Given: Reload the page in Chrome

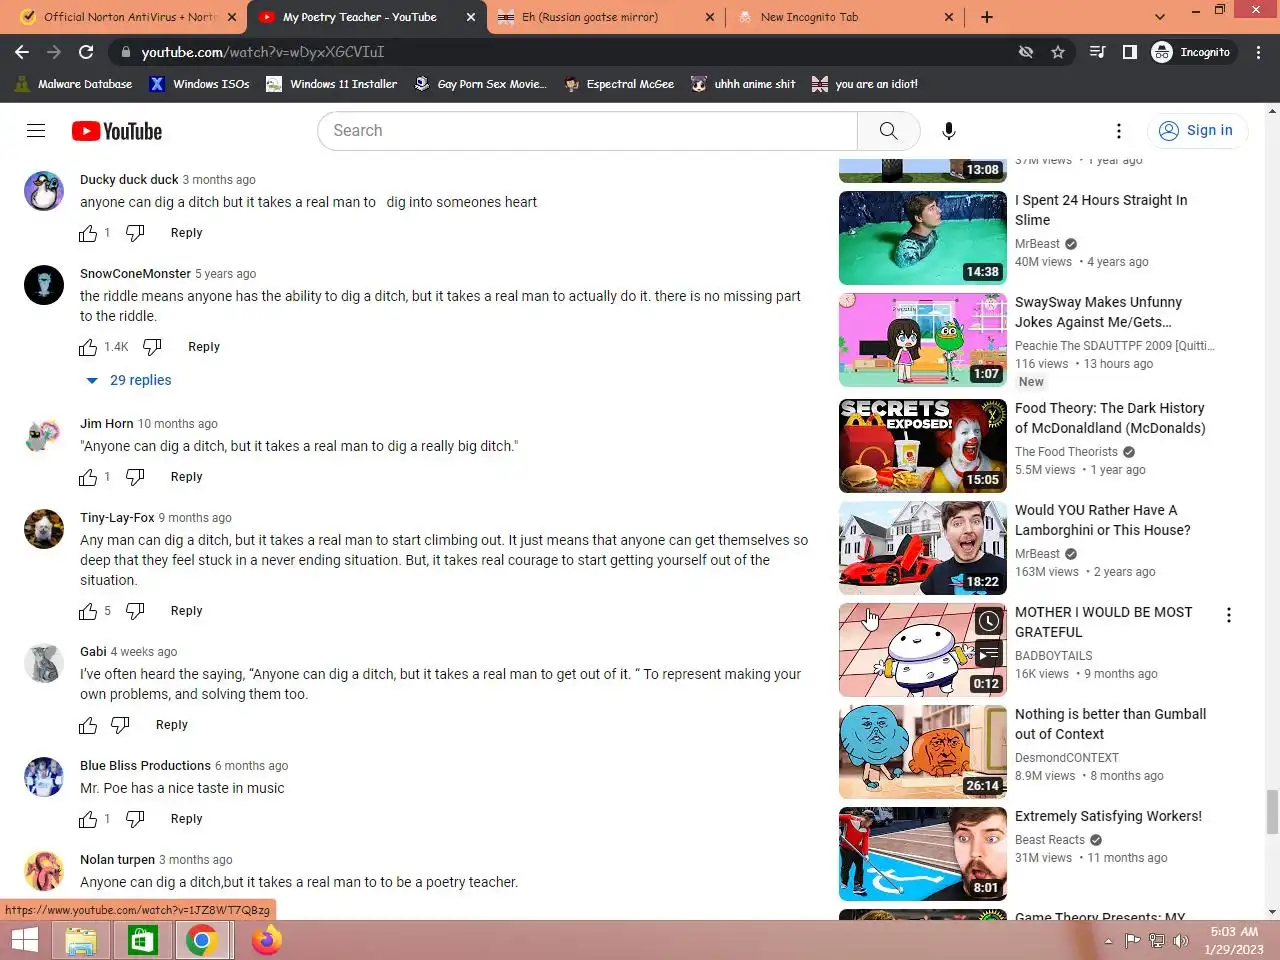Looking at the screenshot, I should [86, 52].
